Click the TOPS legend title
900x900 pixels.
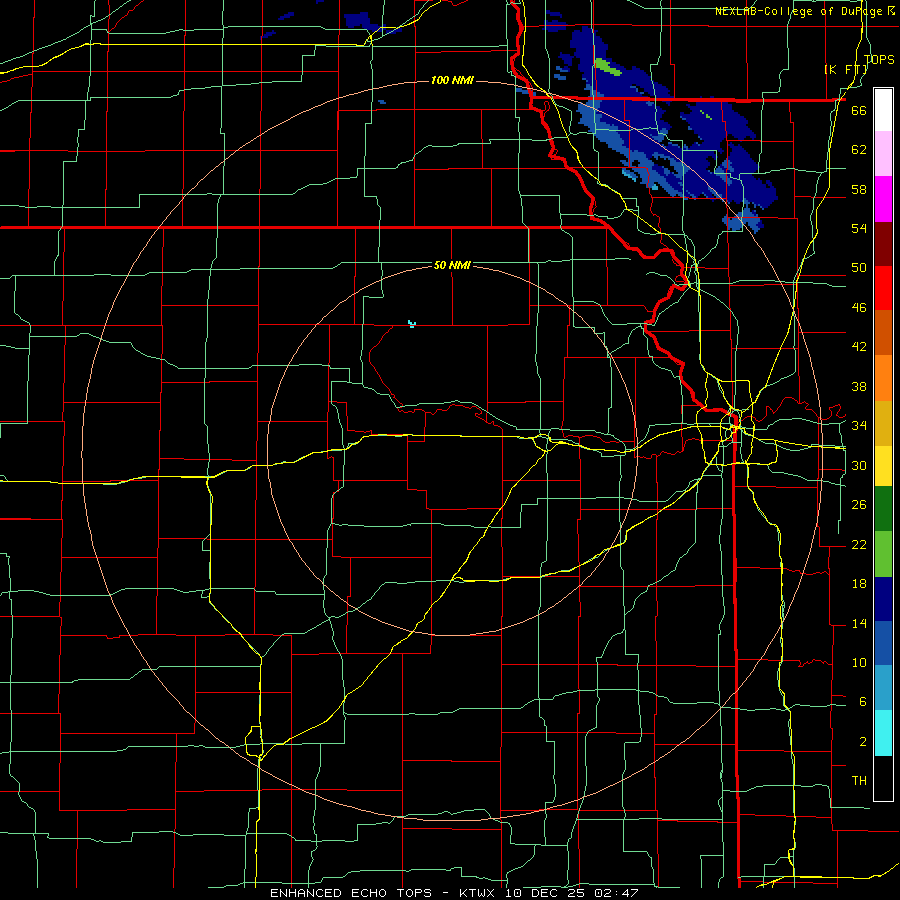pyautogui.click(x=879, y=59)
